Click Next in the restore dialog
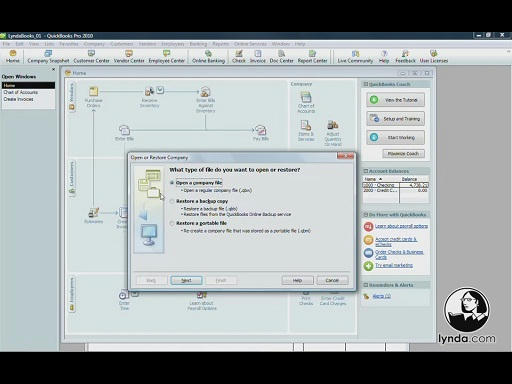 coord(186,280)
